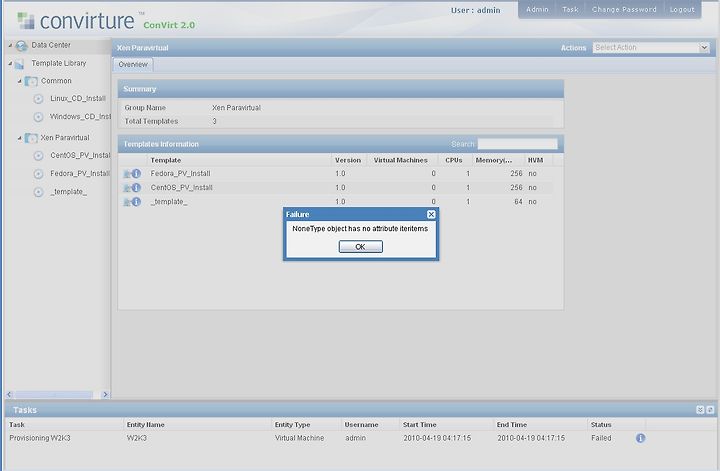
Task: Select CentOS_PV_Install in the tree
Action: pos(80,156)
